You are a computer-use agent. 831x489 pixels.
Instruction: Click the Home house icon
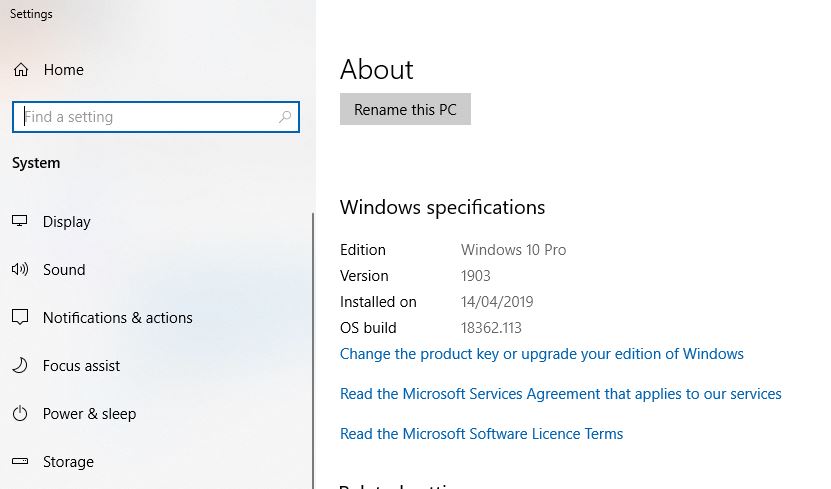point(21,69)
